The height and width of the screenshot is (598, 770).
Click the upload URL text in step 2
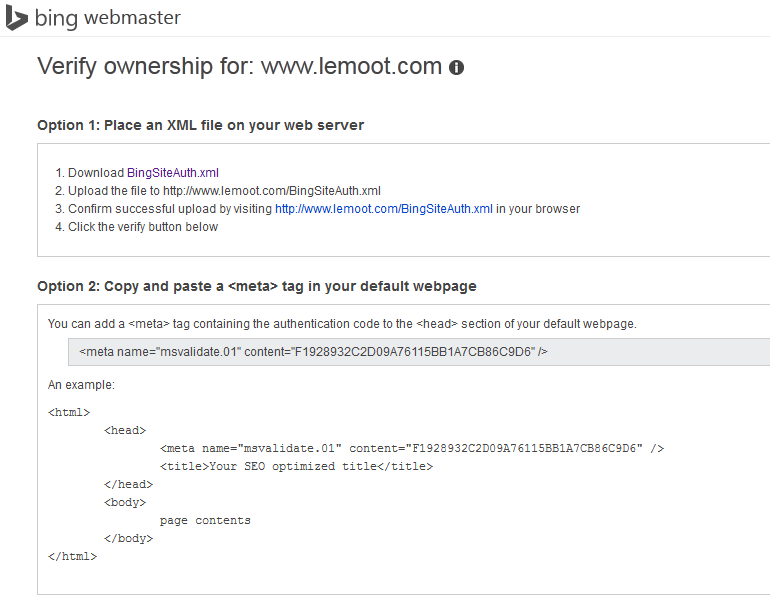click(272, 190)
